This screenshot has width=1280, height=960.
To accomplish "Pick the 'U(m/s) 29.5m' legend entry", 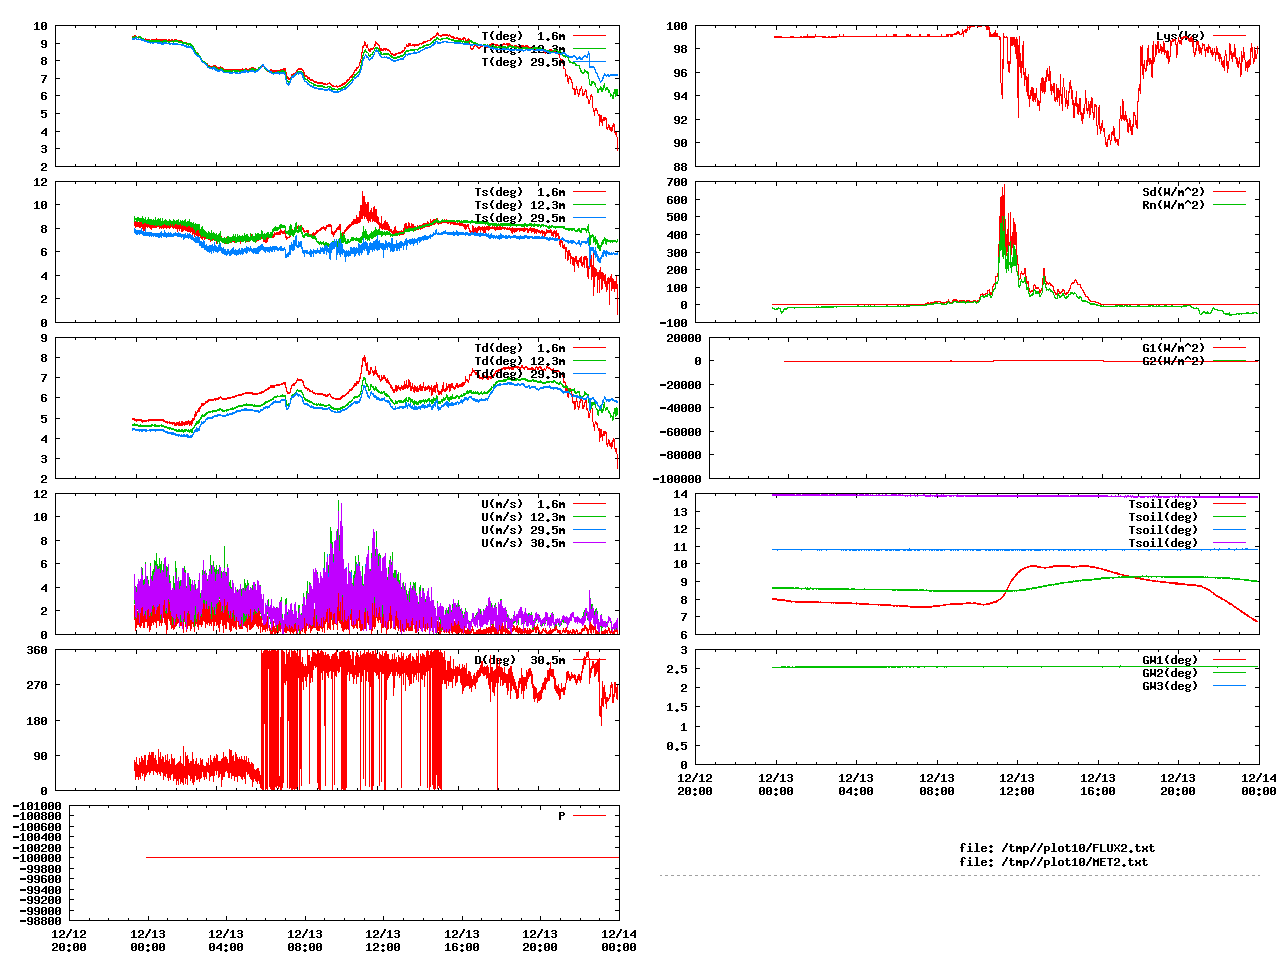I will (x=523, y=530).
